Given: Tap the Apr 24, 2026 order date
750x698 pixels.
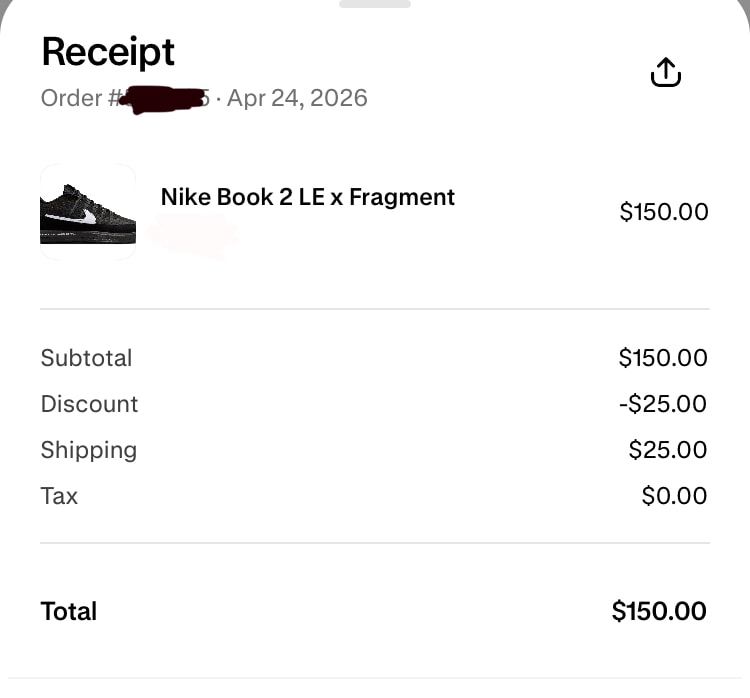Looking at the screenshot, I should 297,98.
